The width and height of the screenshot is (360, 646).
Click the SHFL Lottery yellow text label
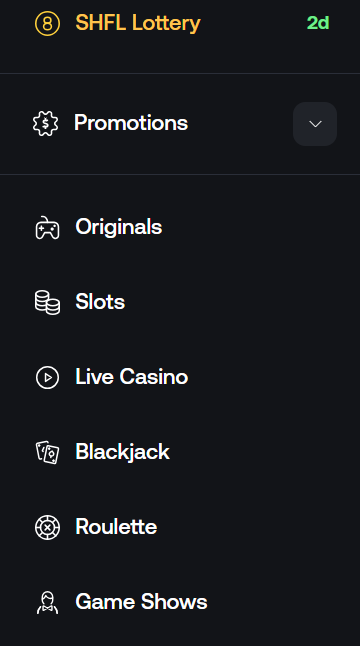pos(138,23)
